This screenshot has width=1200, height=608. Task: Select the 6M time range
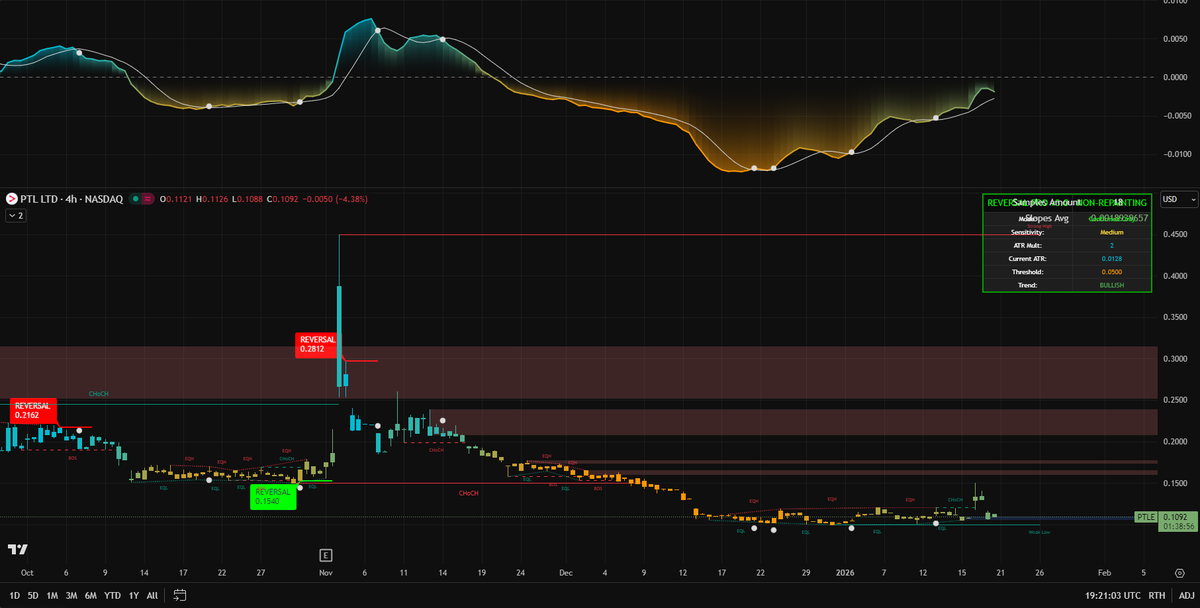point(91,595)
